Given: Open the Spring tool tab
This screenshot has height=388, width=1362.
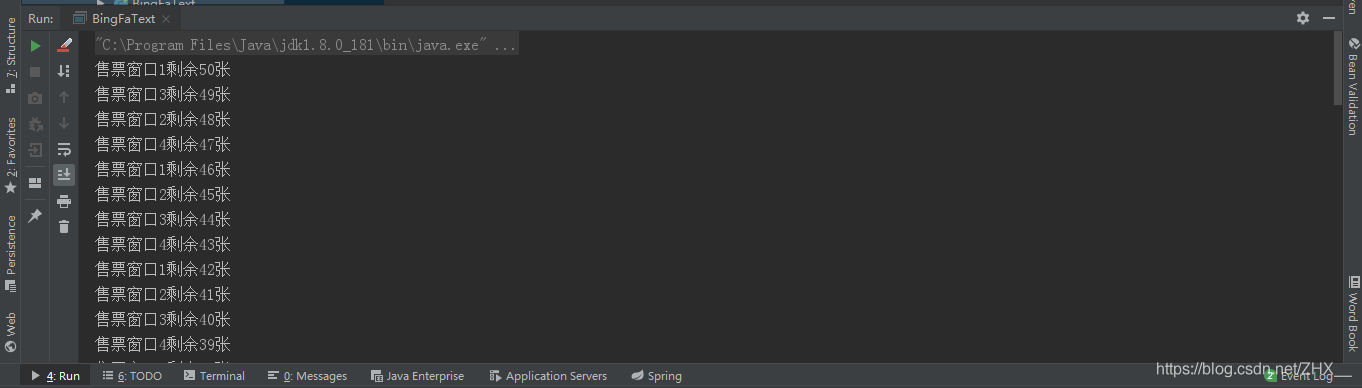Looking at the screenshot, I should click(656, 376).
